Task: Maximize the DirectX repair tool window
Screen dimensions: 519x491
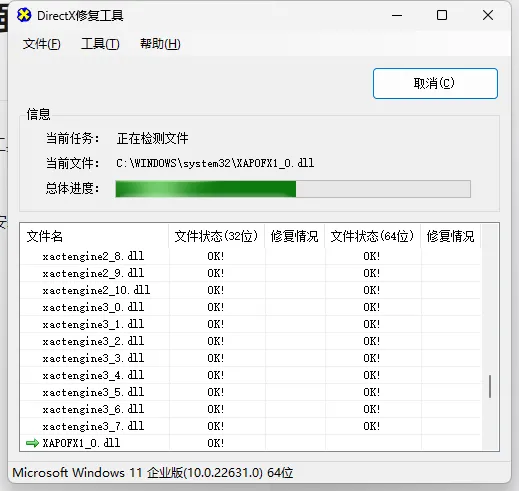Action: pos(442,15)
